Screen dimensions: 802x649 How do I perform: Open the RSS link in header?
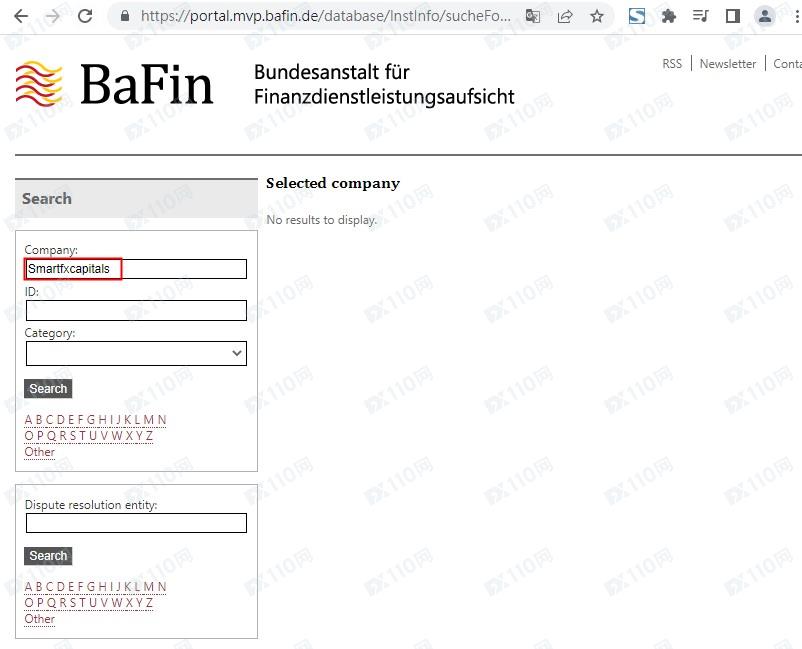click(x=672, y=64)
